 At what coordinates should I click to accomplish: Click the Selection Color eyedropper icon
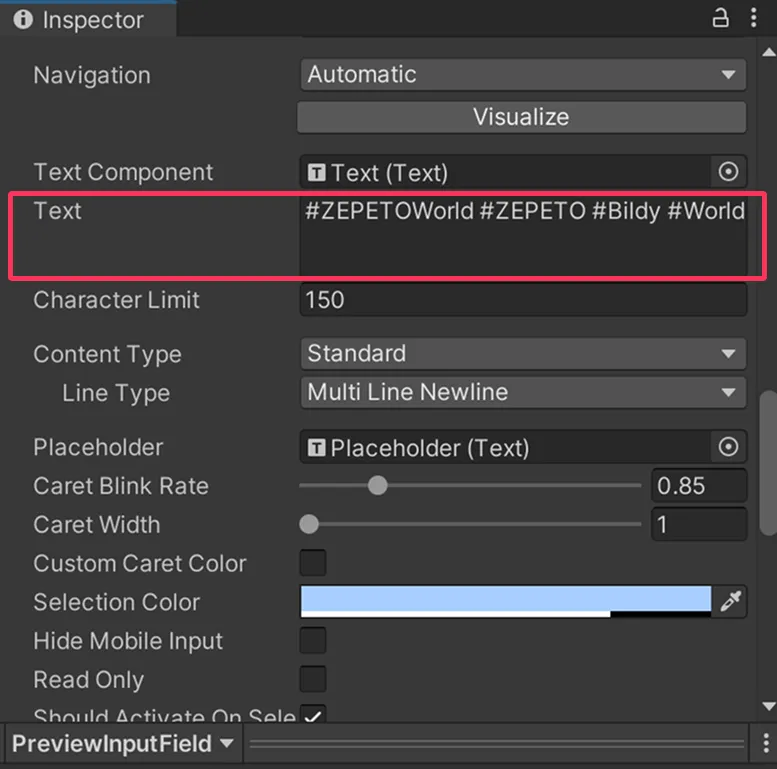pos(730,602)
